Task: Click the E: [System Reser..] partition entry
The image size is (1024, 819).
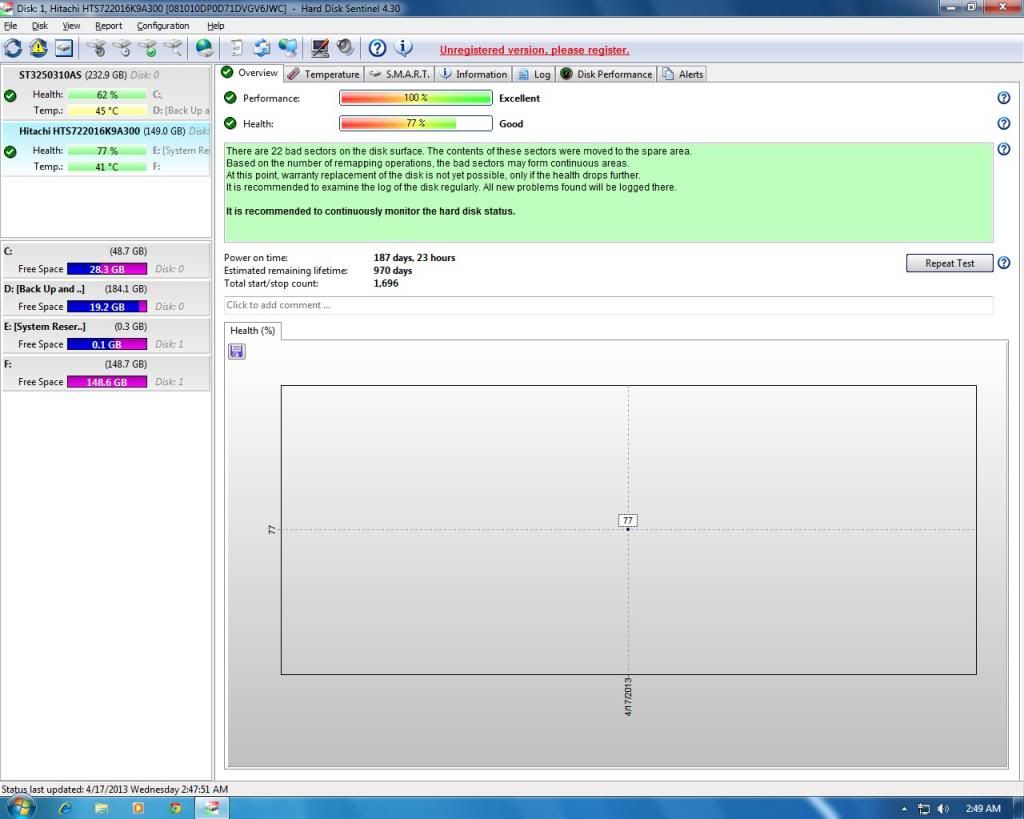Action: pos(106,335)
